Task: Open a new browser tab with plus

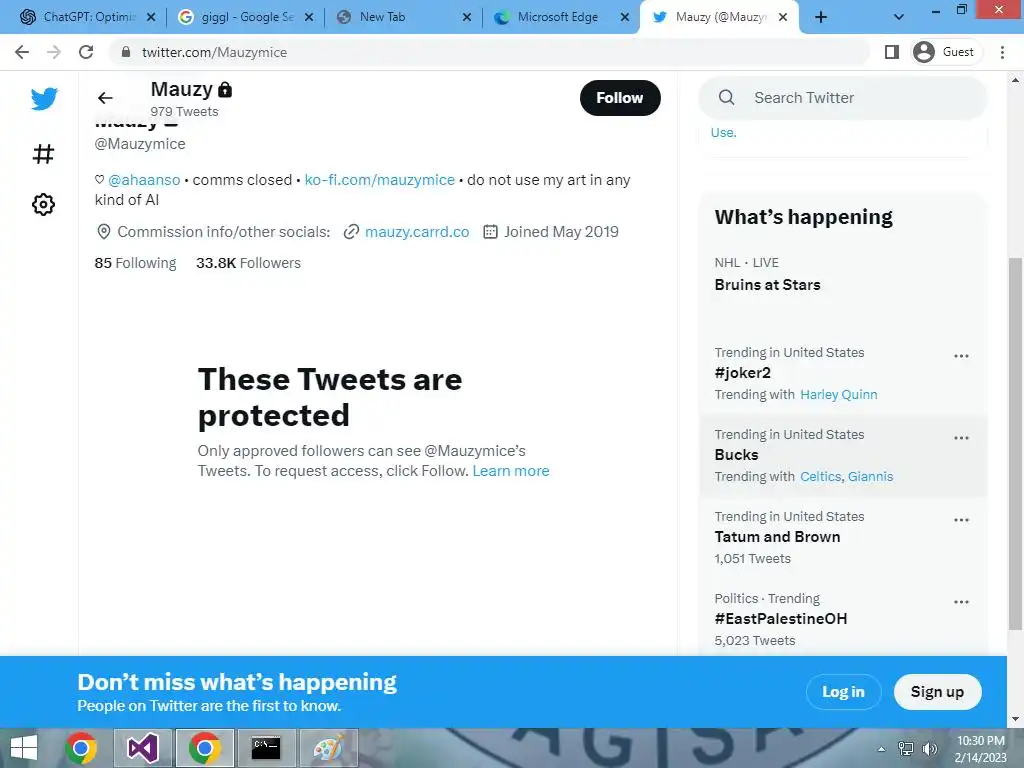Action: coord(821,18)
